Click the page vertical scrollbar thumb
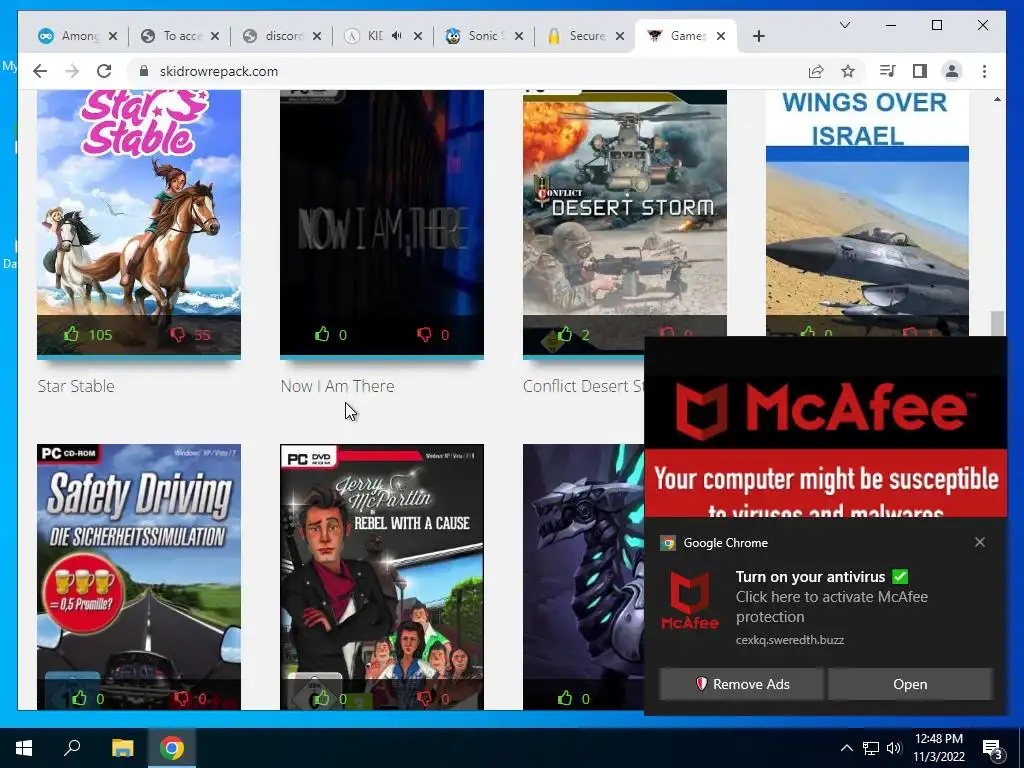 point(997,323)
